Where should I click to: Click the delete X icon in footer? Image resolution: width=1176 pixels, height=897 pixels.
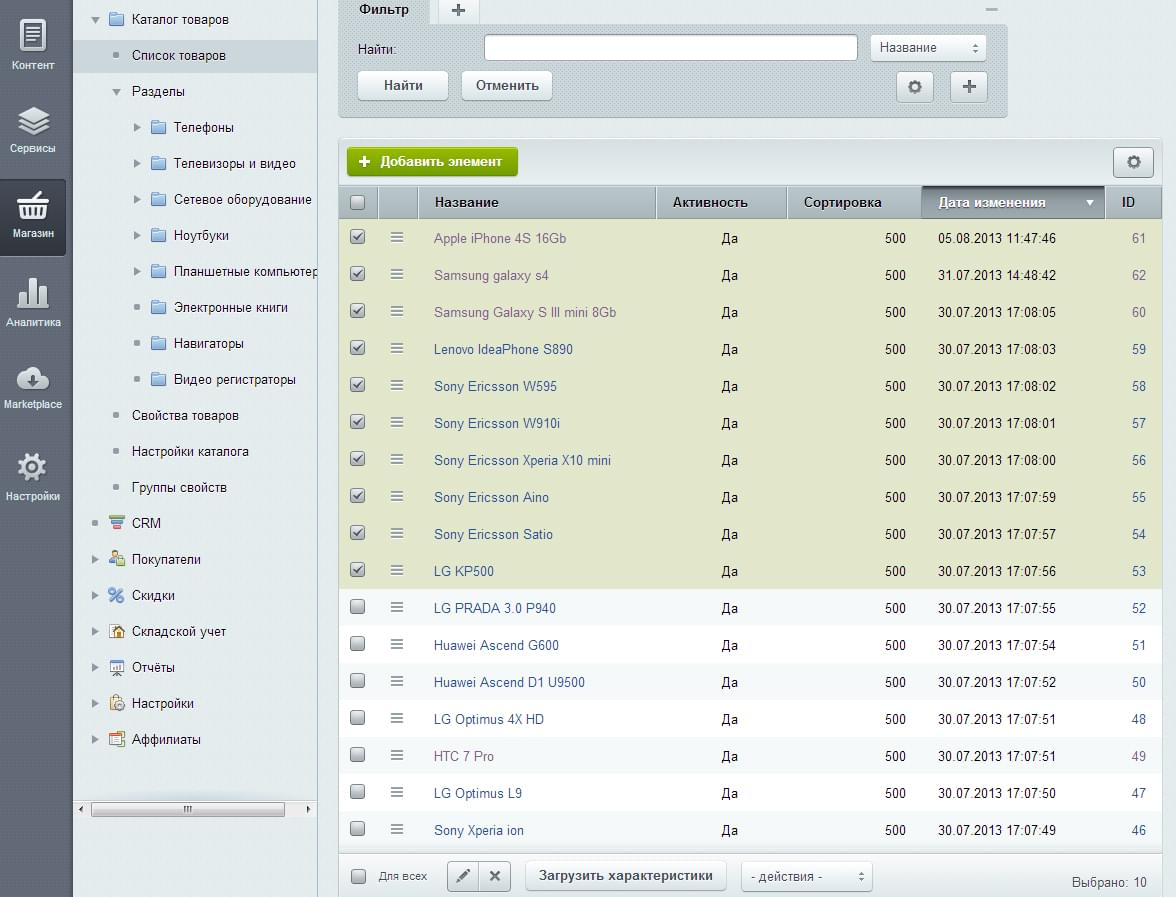495,875
